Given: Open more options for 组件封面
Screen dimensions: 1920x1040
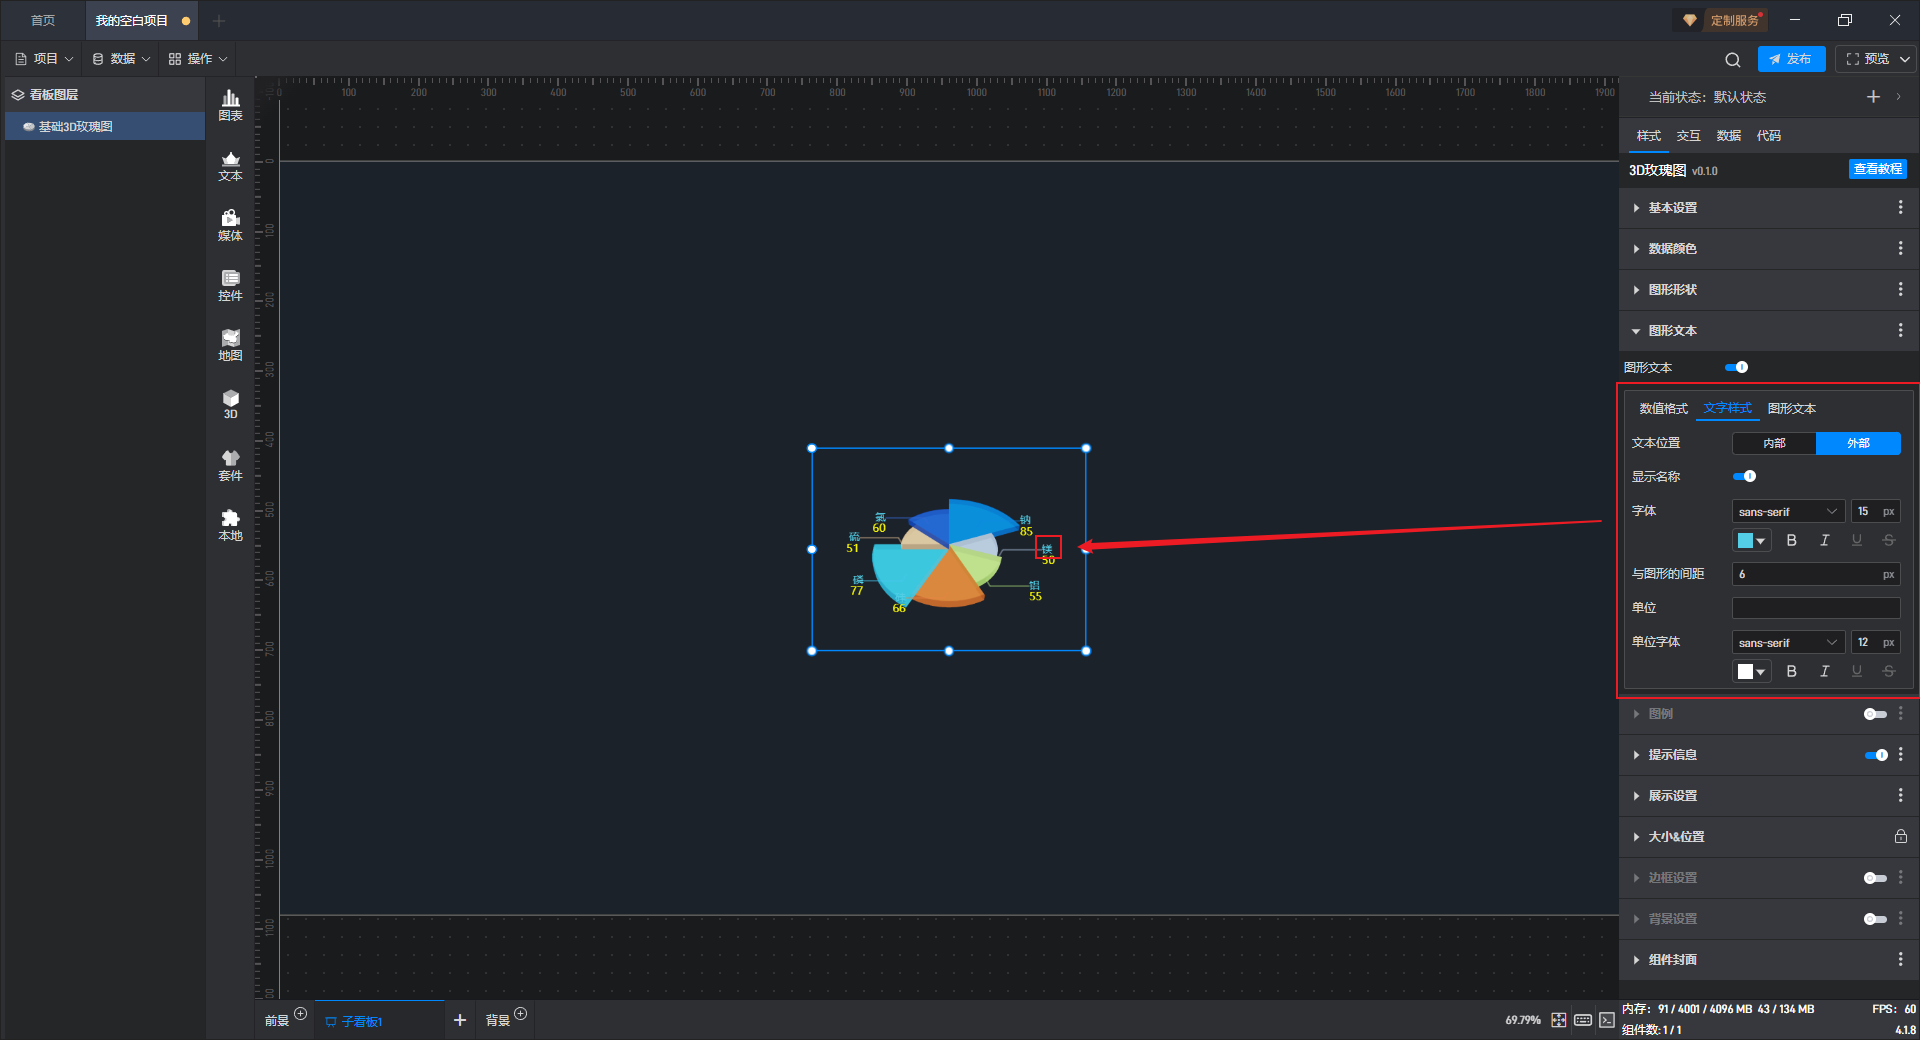Looking at the screenshot, I should point(1900,959).
